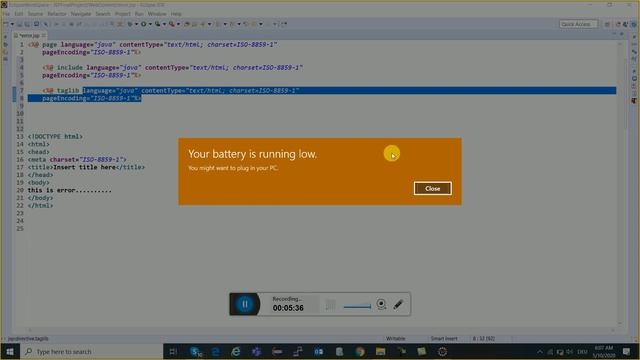Open Outlook from the taskbar
The image size is (640, 360).
318,351
